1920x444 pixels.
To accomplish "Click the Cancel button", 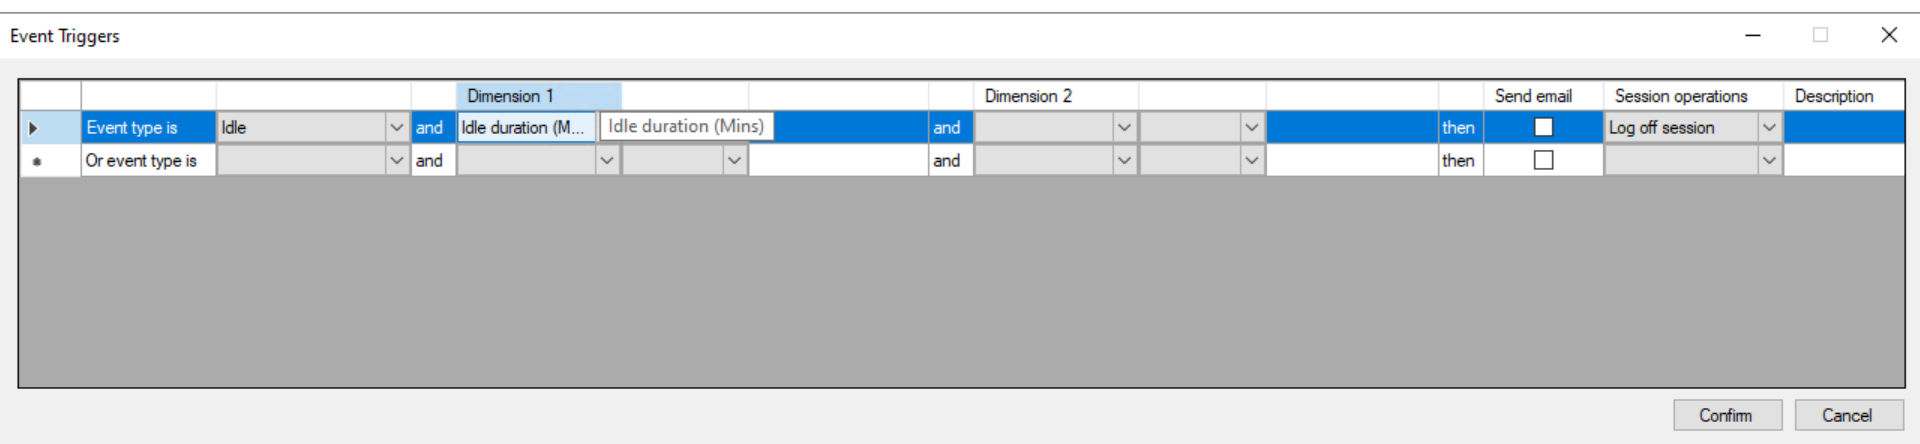I will point(1847,415).
